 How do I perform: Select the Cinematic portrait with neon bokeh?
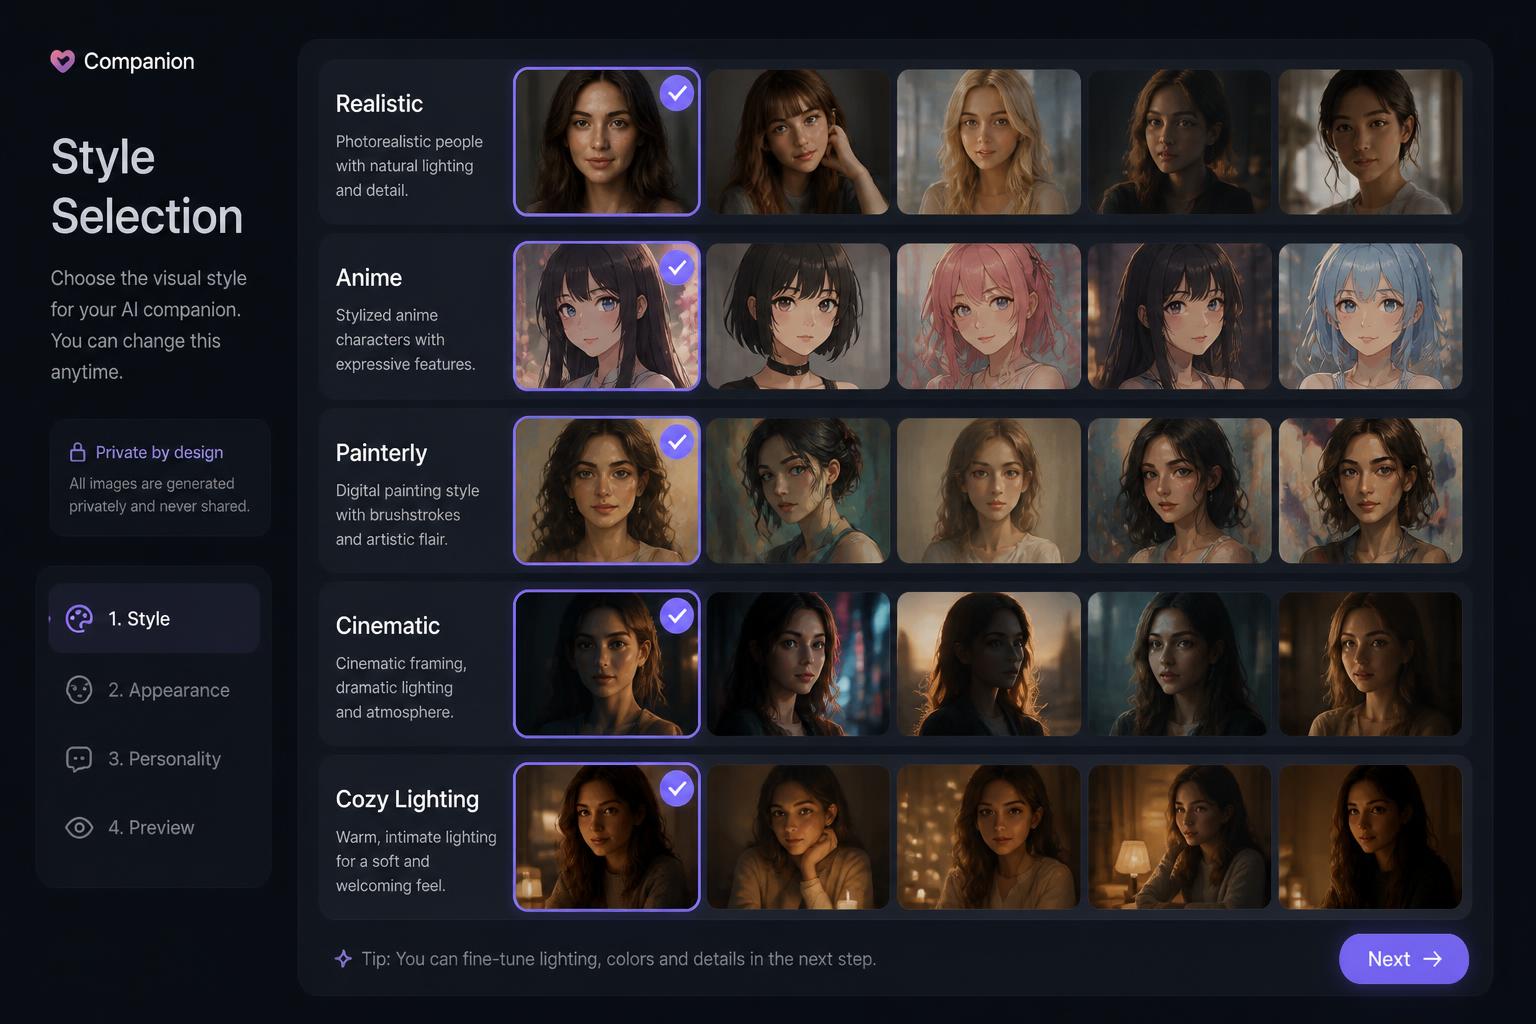pyautogui.click(x=798, y=664)
